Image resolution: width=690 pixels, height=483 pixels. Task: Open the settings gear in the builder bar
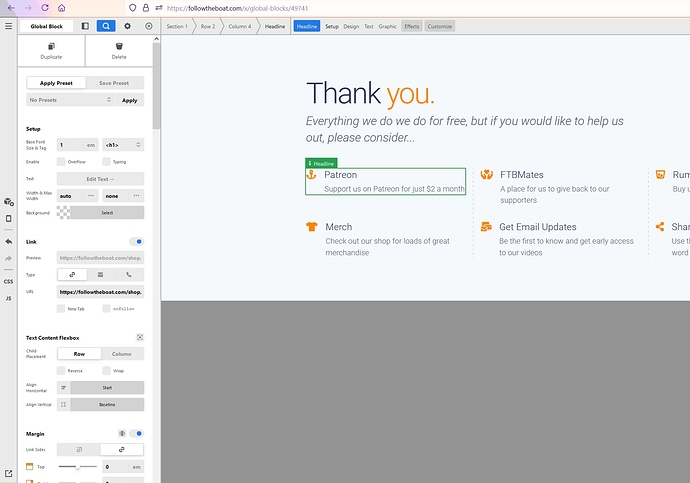(x=127, y=26)
